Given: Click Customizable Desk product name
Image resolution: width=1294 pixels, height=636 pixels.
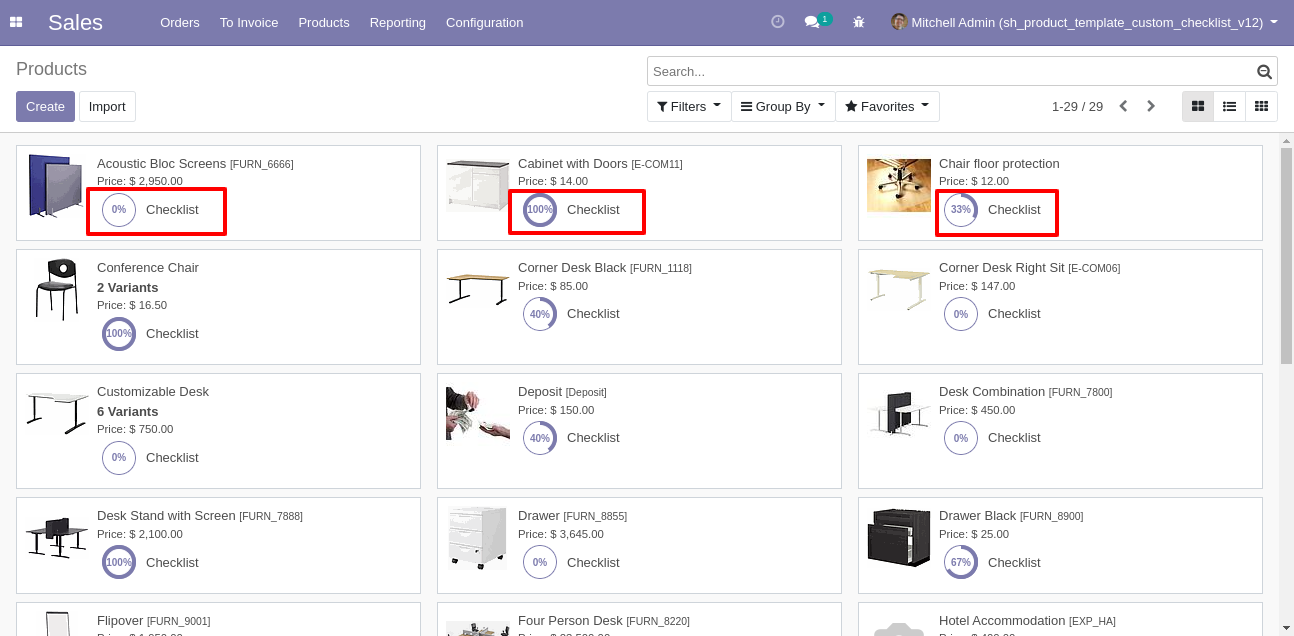Looking at the screenshot, I should pyautogui.click(x=153, y=392).
